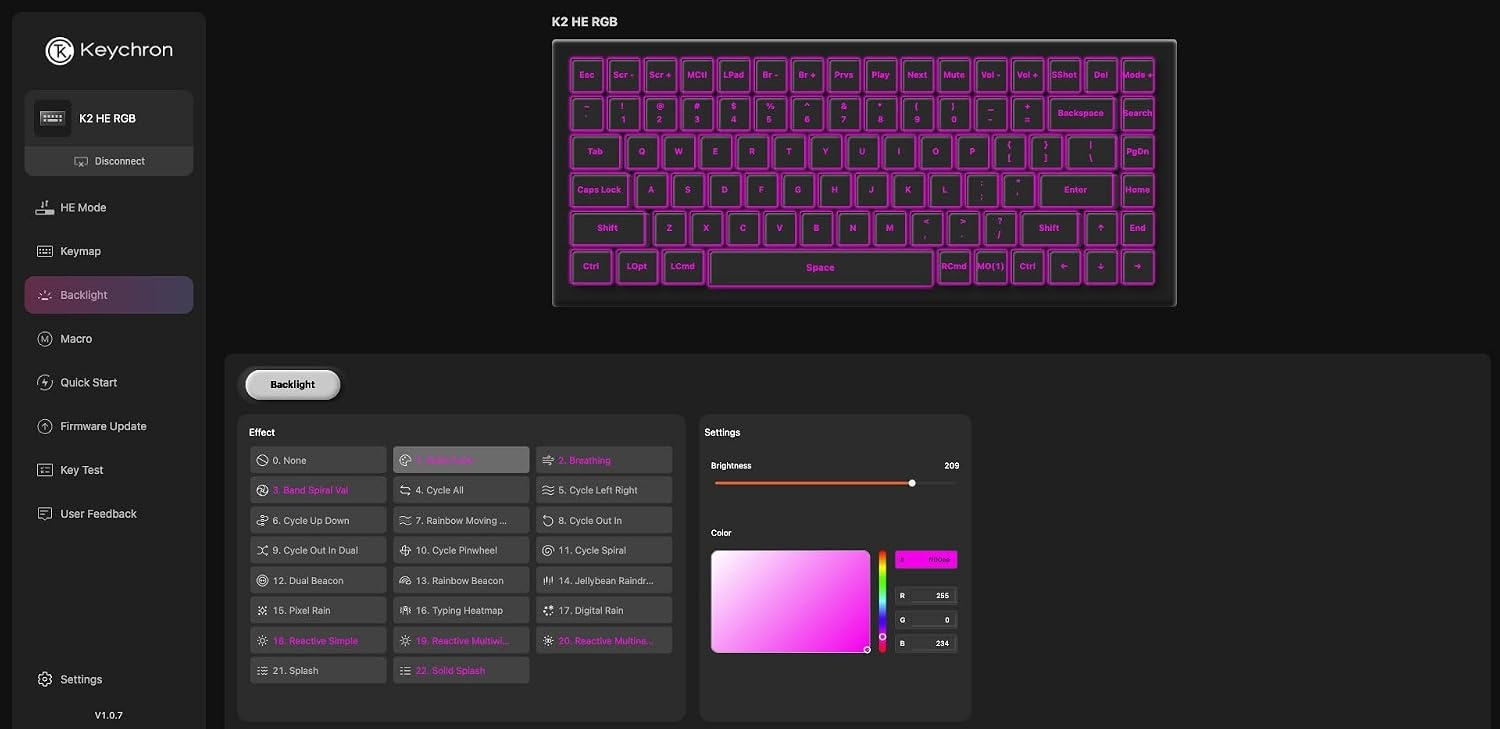Open HE Mode from the sidebar
The width and height of the screenshot is (1500, 729).
click(x=109, y=208)
